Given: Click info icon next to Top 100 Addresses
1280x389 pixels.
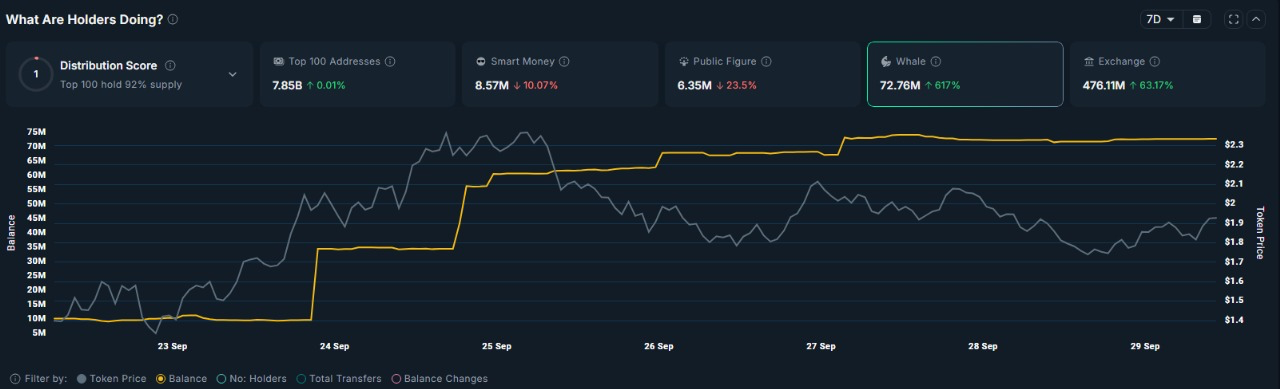Looking at the screenshot, I should click(x=390, y=61).
